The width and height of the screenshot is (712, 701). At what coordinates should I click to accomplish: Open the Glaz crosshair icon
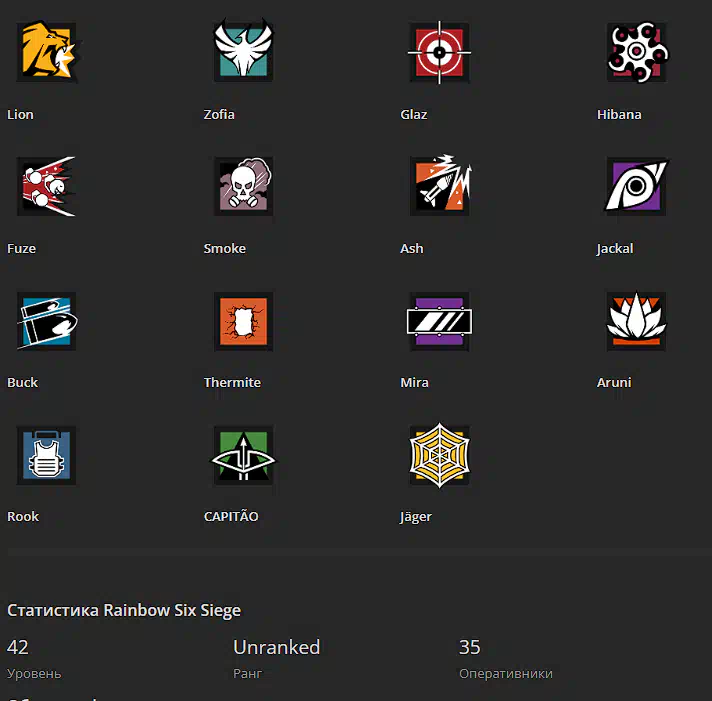(439, 52)
